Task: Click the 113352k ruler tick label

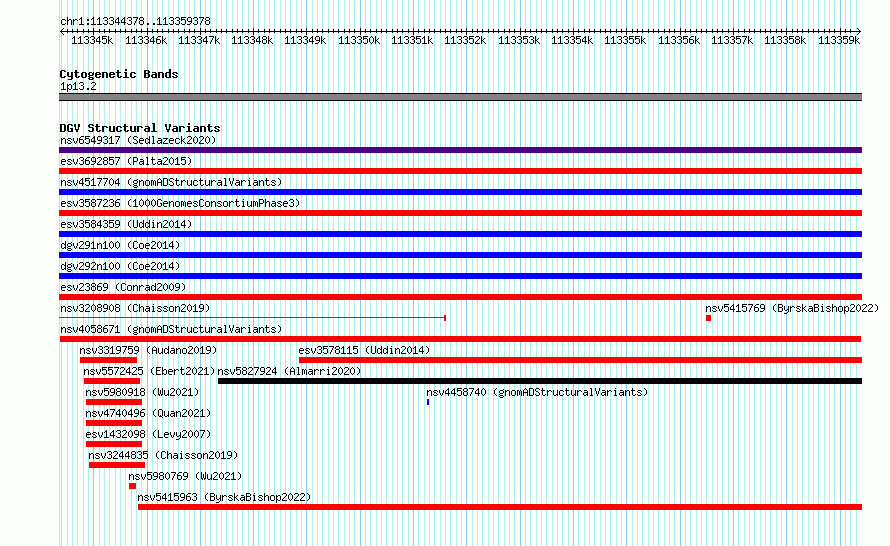Action: (465, 41)
